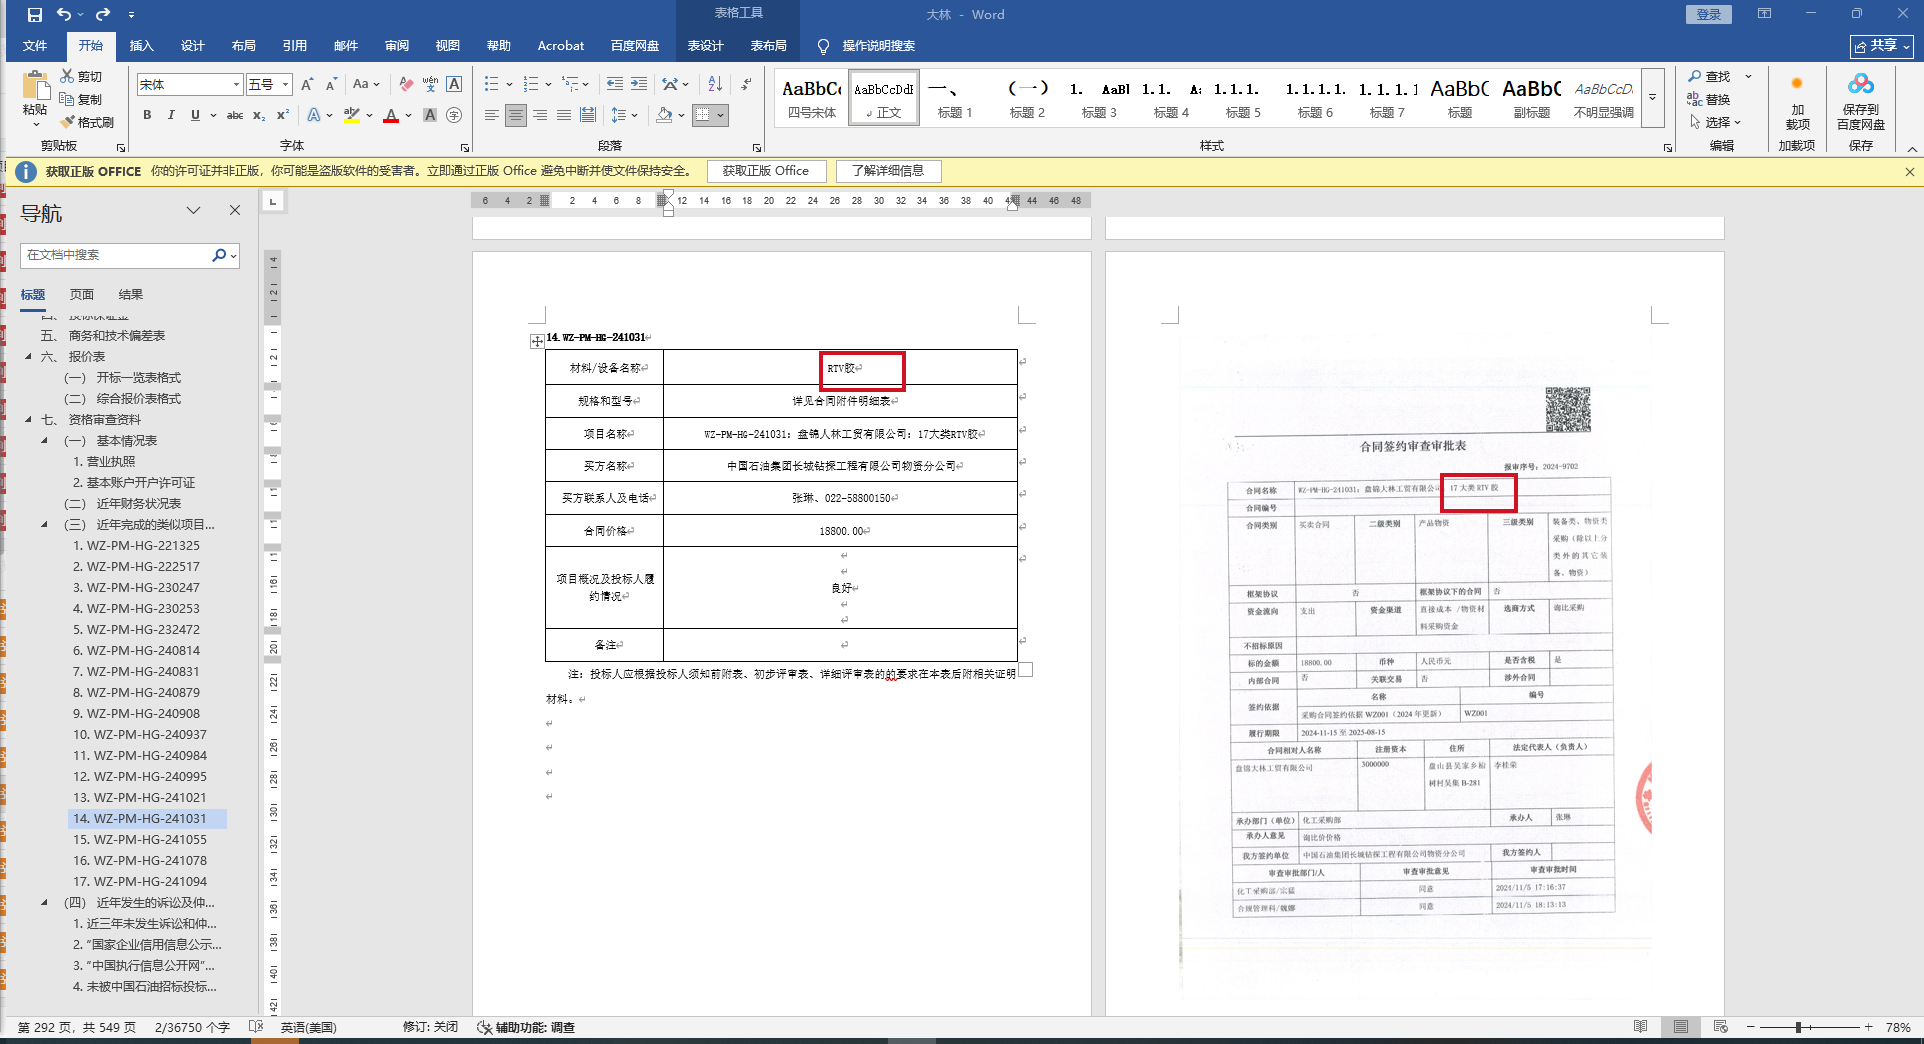The height and width of the screenshot is (1044, 1924).
Task: Open the 插入 (Insert) ribbon tab
Action: pyautogui.click(x=142, y=46)
